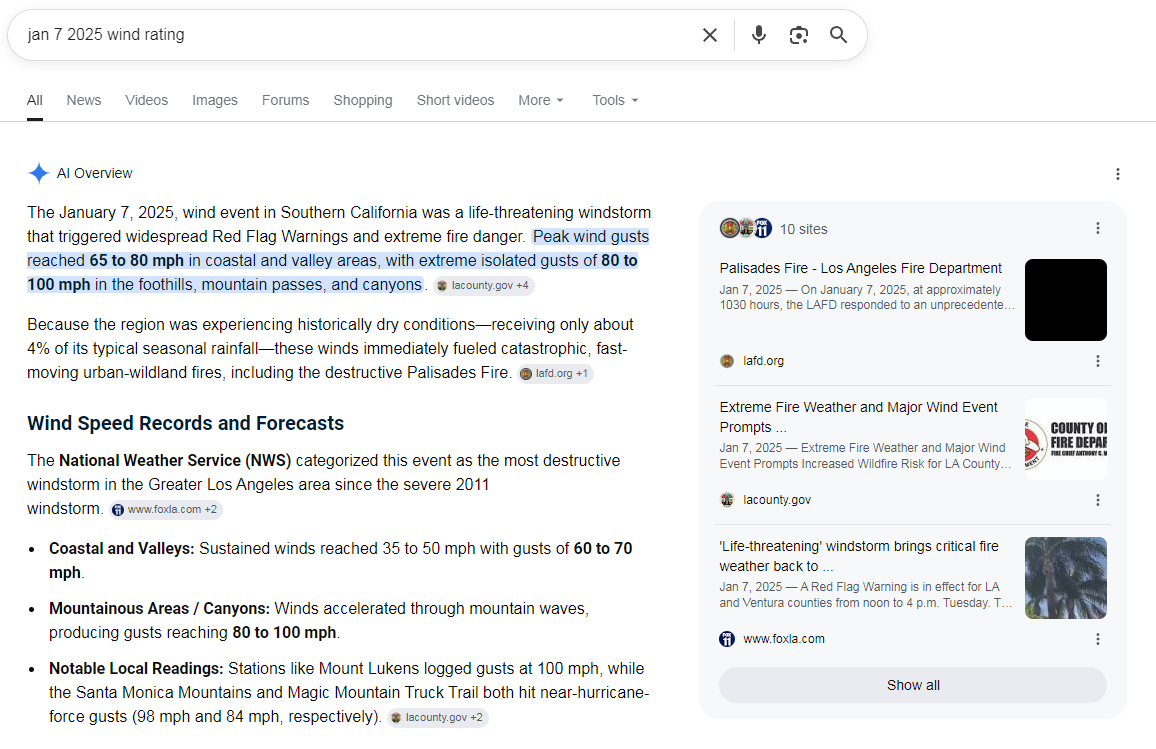Start voice search with the microphone icon
Viewport: 1156px width, 749px height.
tap(759, 35)
